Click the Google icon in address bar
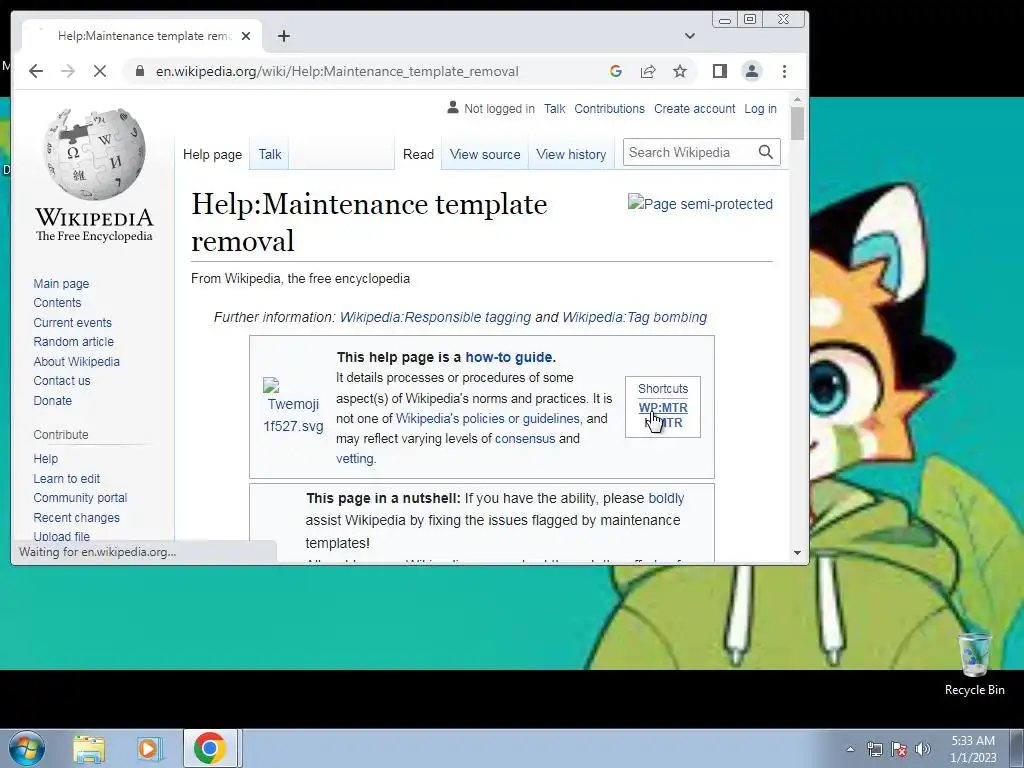Viewport: 1024px width, 768px height. pyautogui.click(x=615, y=71)
